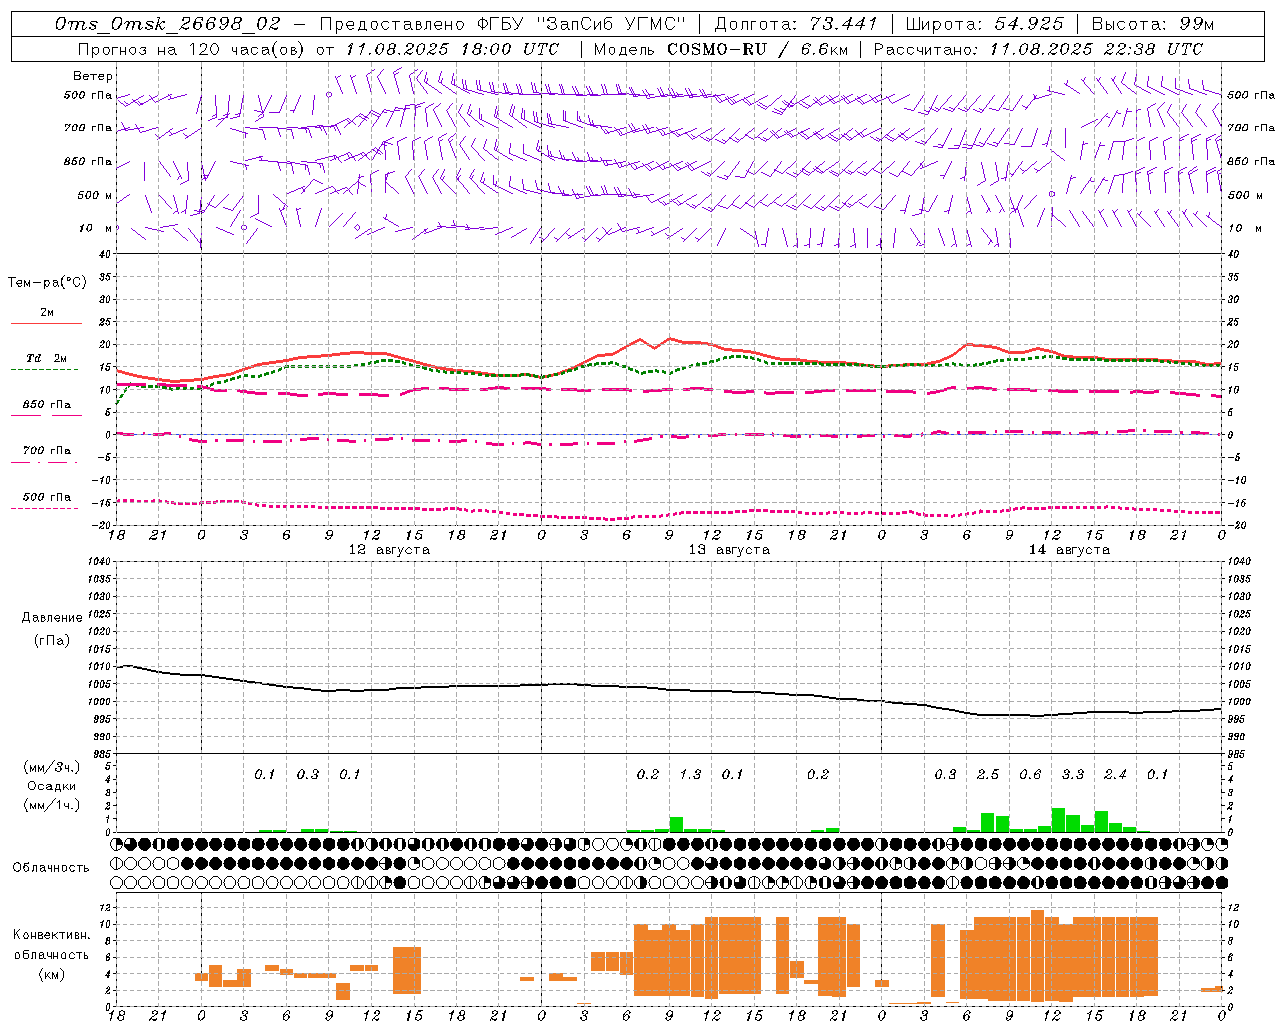Image resolution: width=1280 pixels, height=1024 pixels.
Task: Click the Рассчитано: 11.08.2025 22:38 UTC text
Action: (x=1038, y=49)
